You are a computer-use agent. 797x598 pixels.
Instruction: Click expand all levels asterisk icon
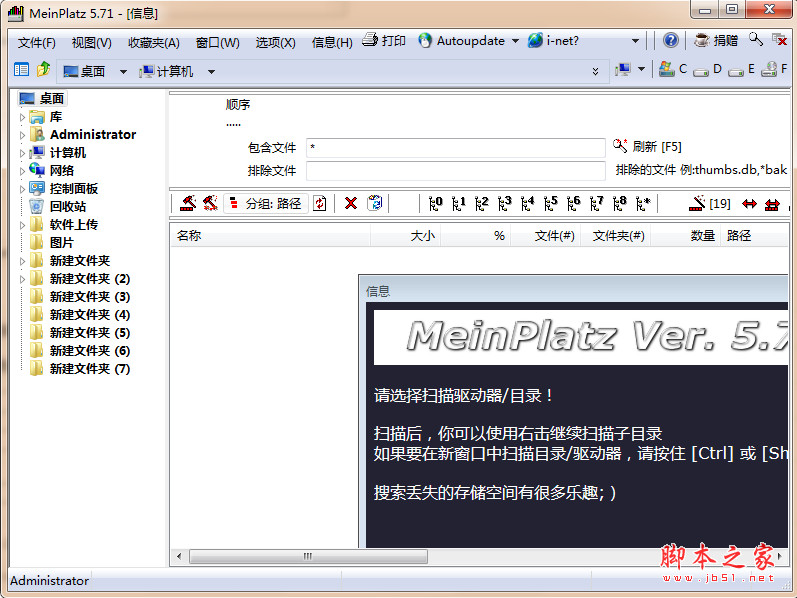[x=643, y=203]
